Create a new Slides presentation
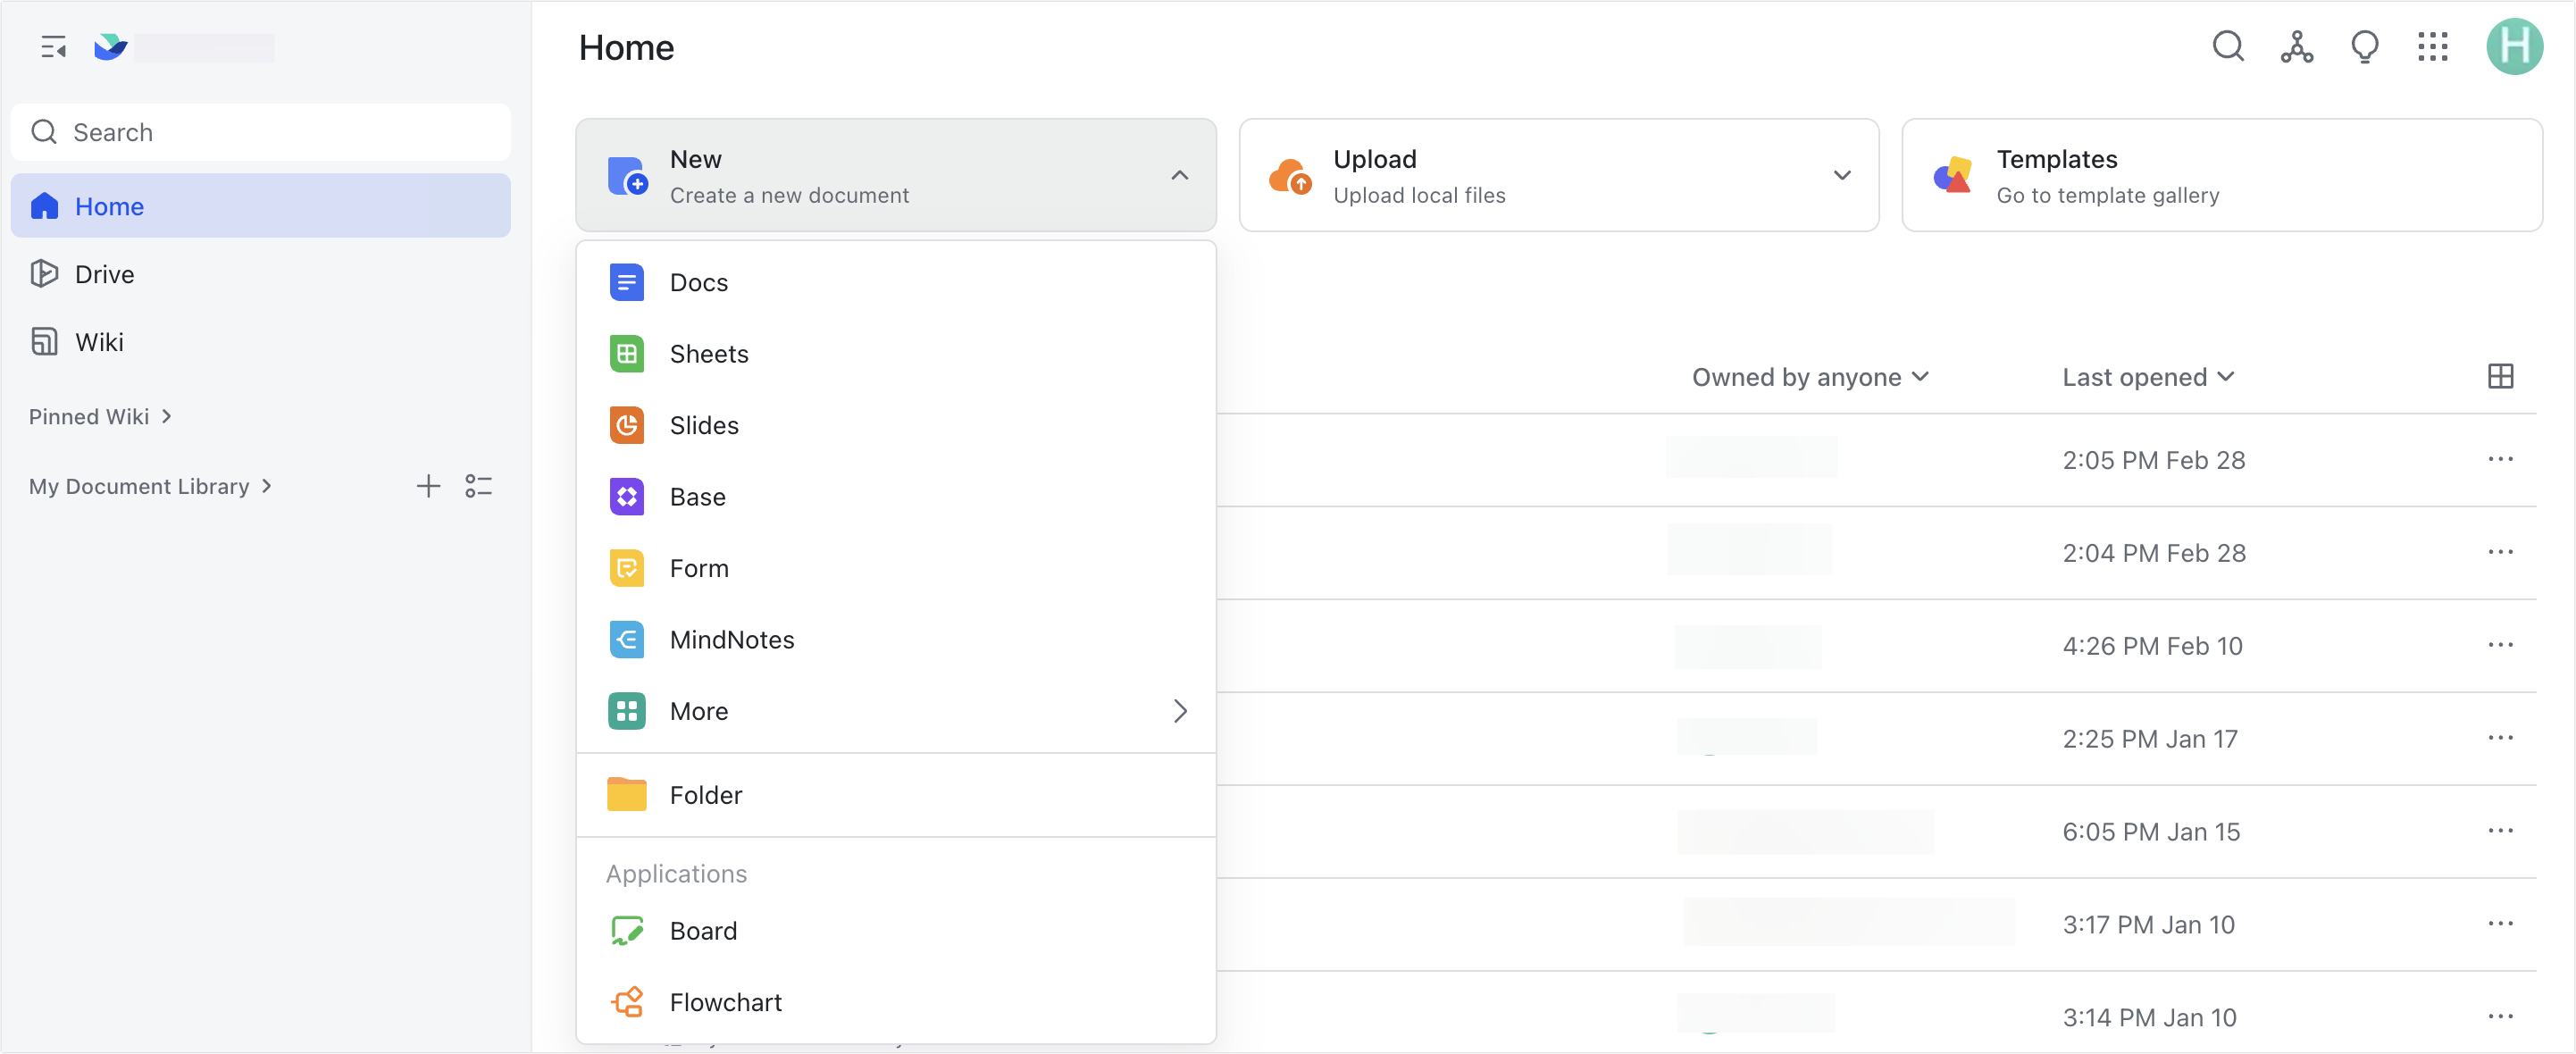This screenshot has height=1054, width=2576. click(x=703, y=425)
